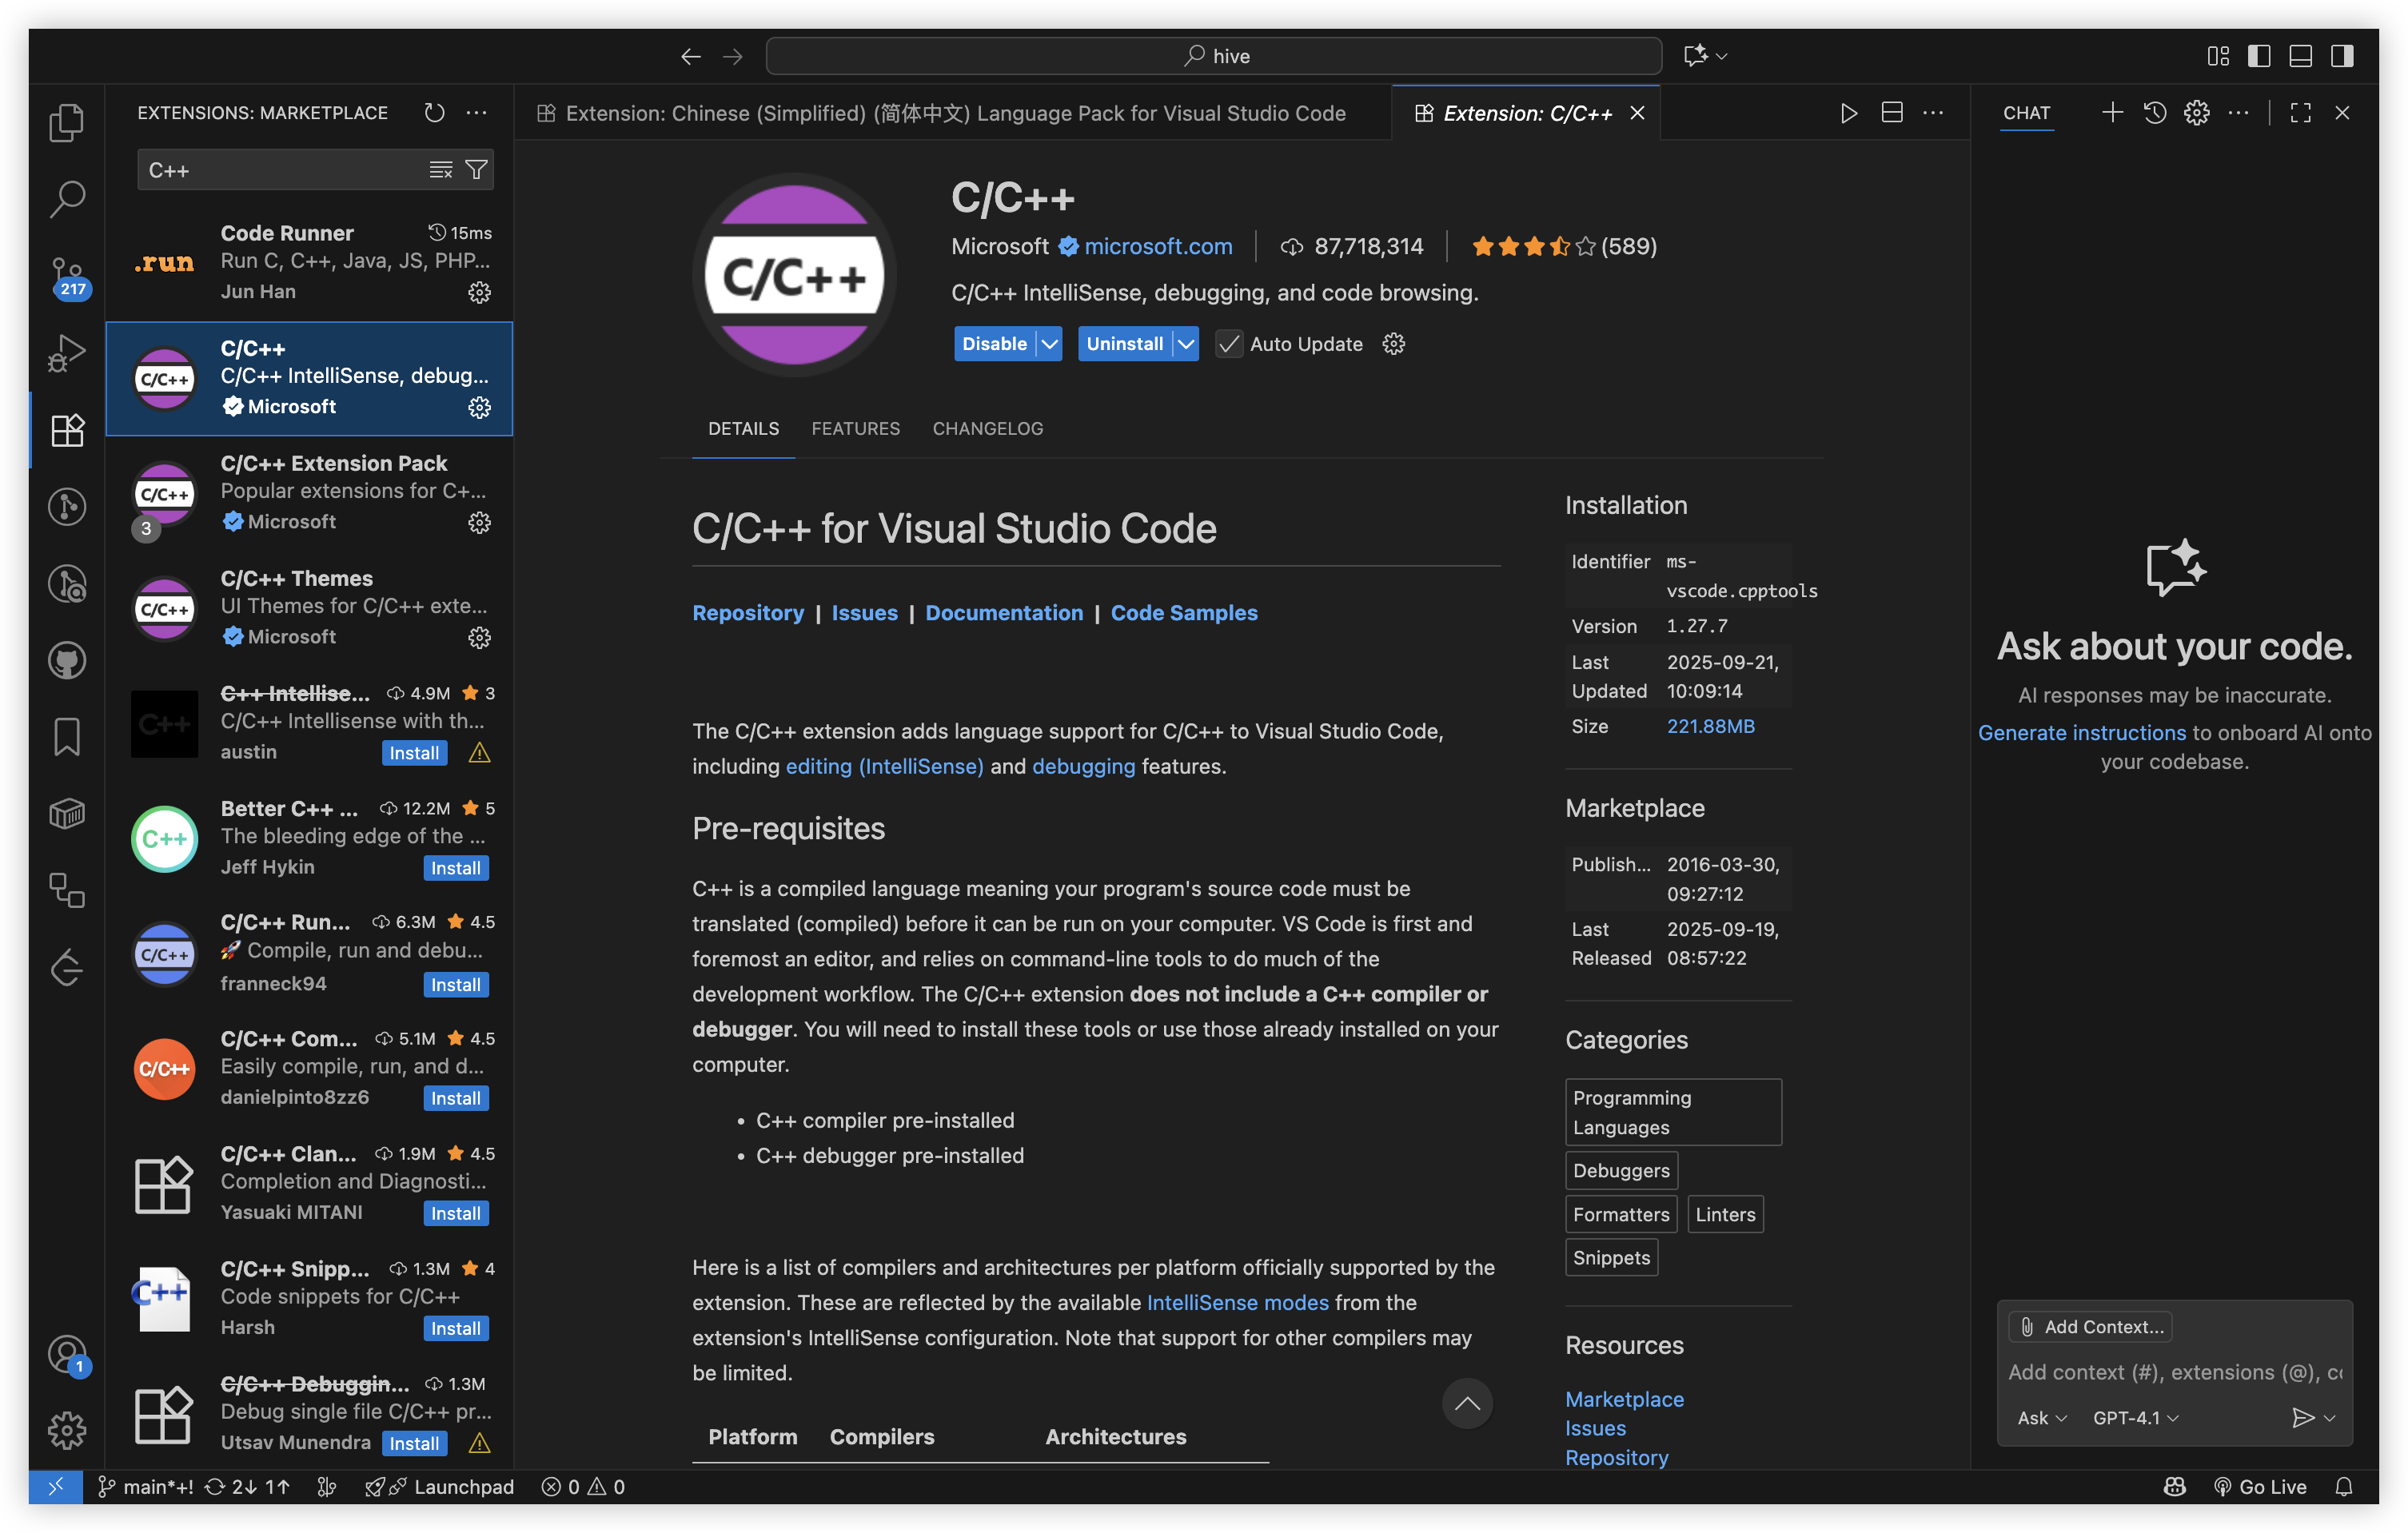
Task: Expand the Uninstall button dropdown arrow
Action: (1185, 344)
